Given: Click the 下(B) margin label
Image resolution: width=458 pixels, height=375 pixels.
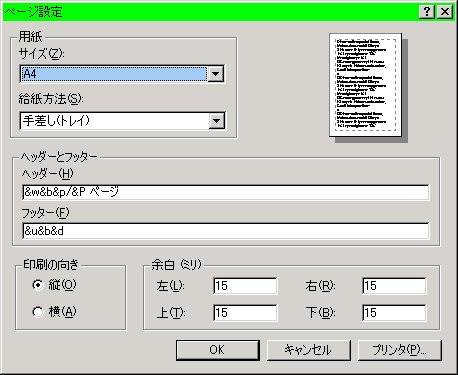Looking at the screenshot, I should coord(320,313).
